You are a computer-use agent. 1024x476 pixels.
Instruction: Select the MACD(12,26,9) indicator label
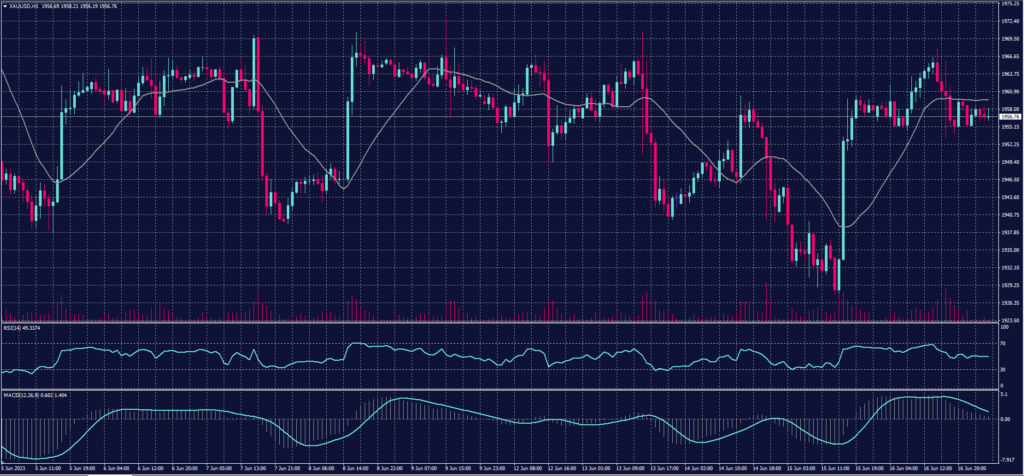point(18,394)
